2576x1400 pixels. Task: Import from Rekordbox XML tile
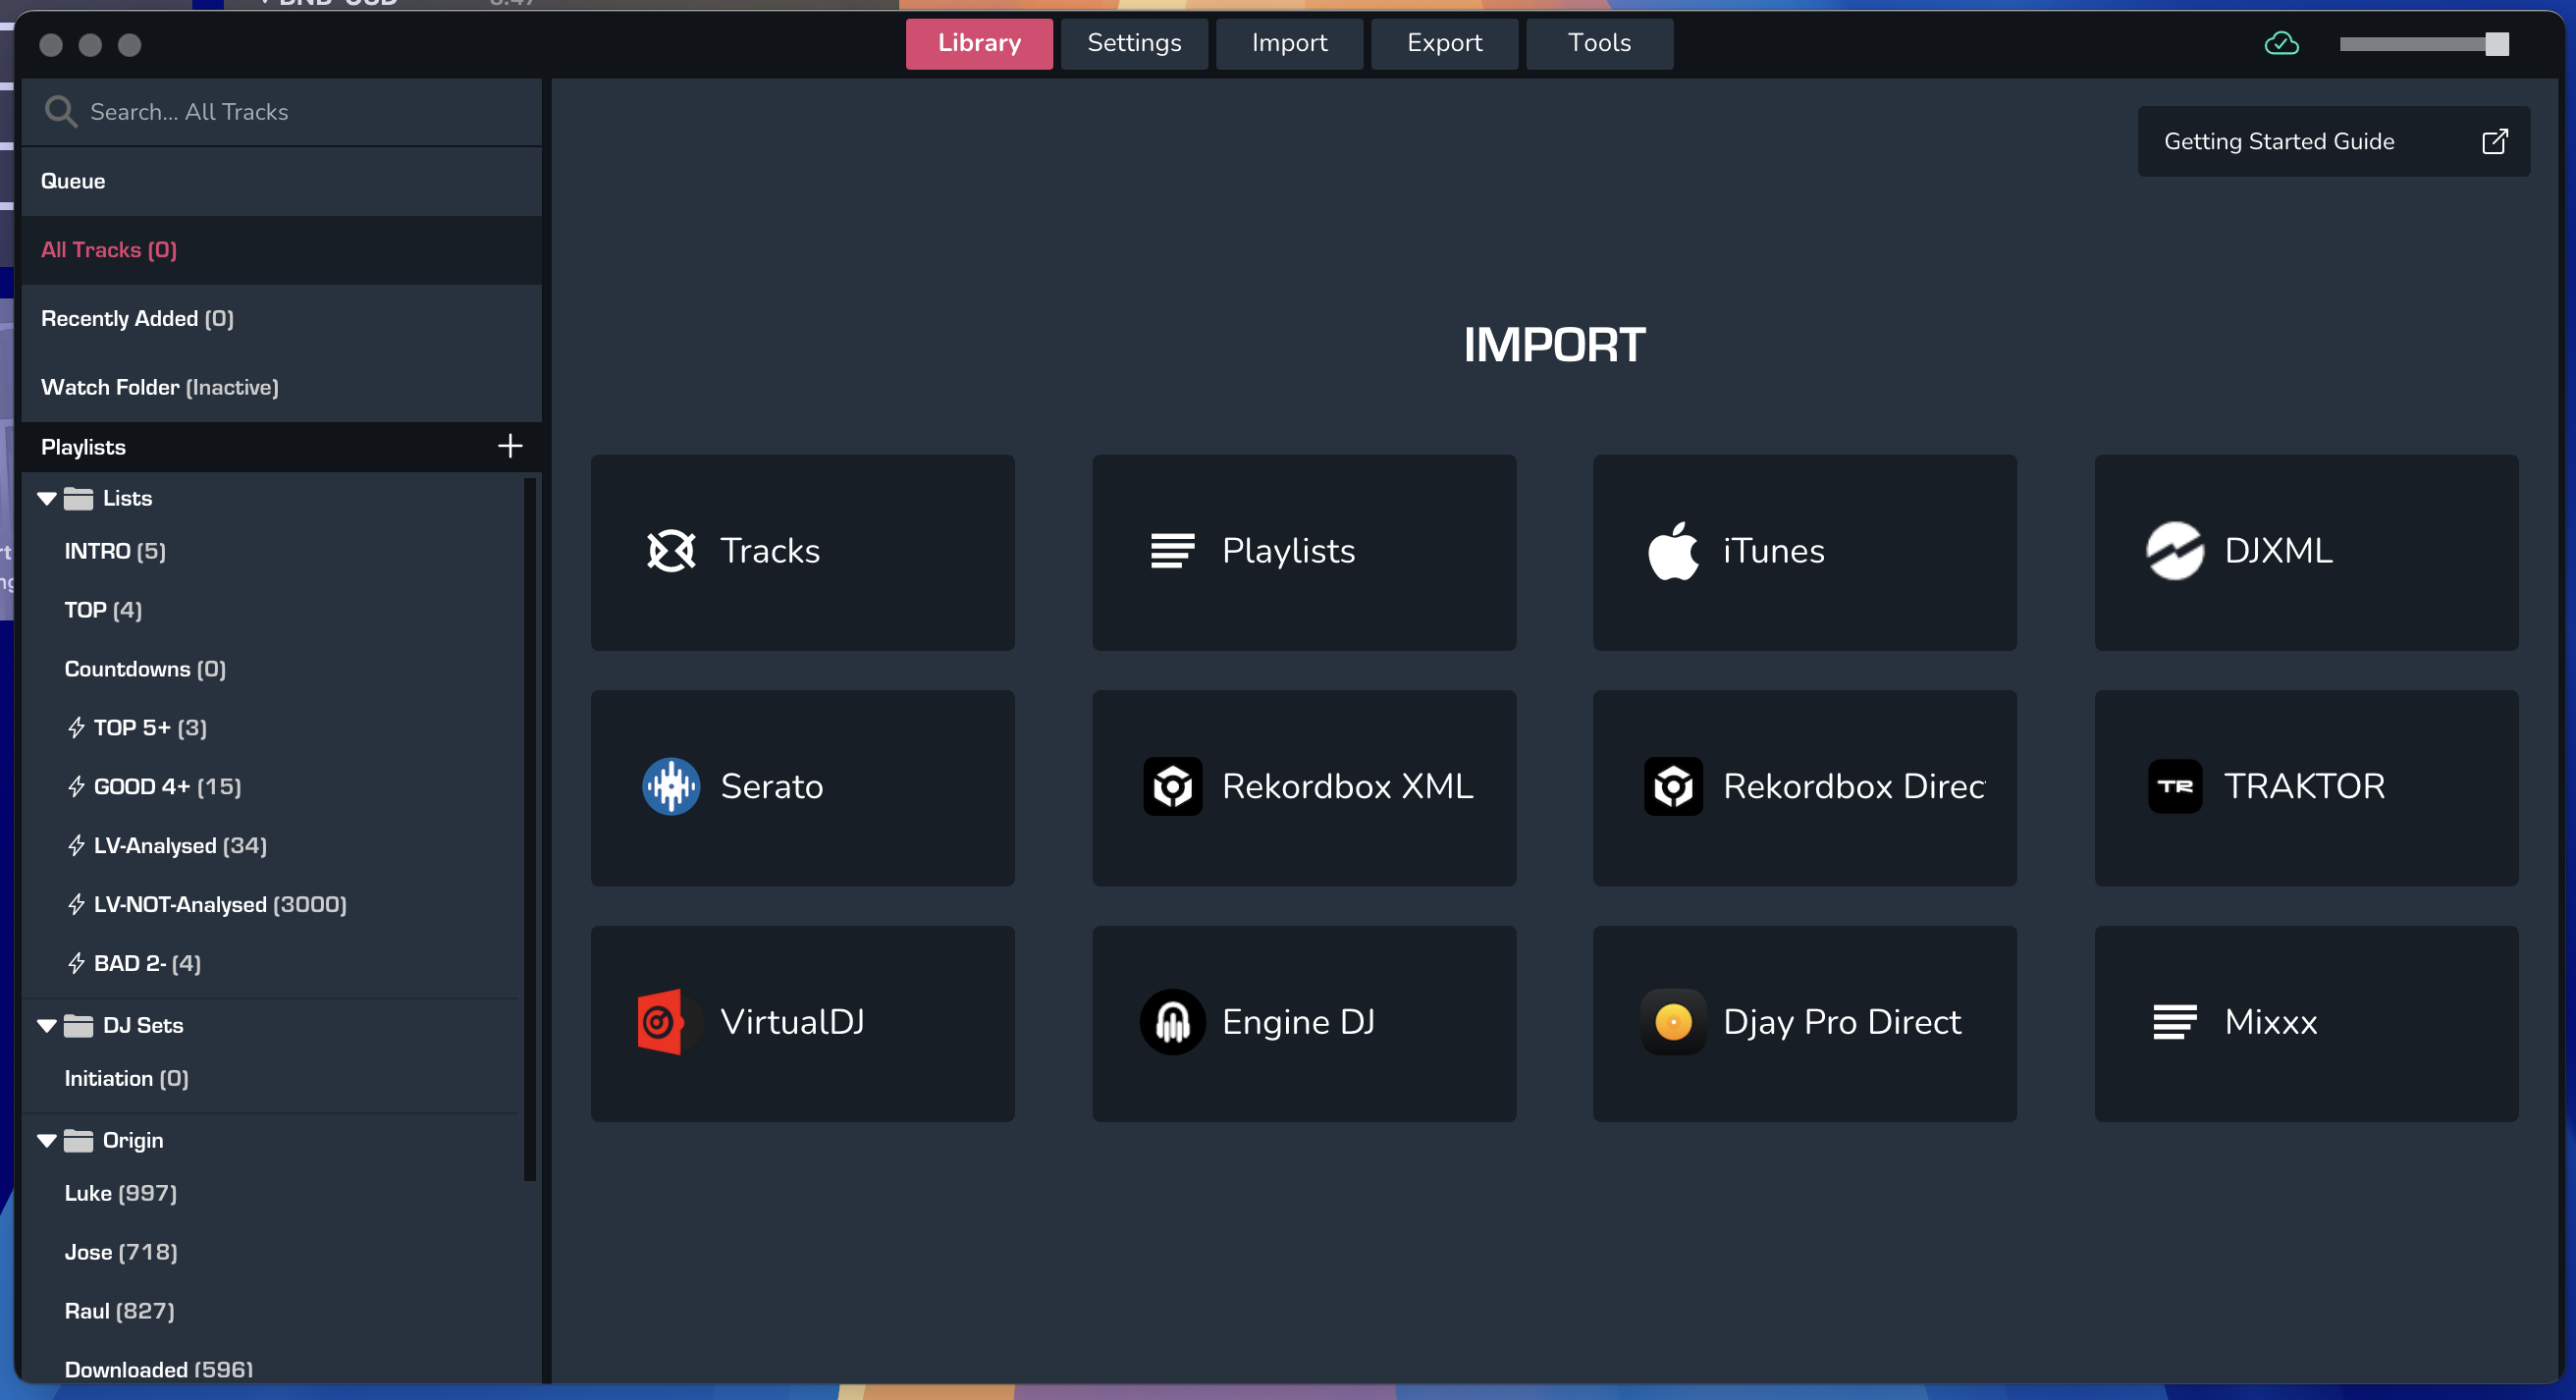1304,788
